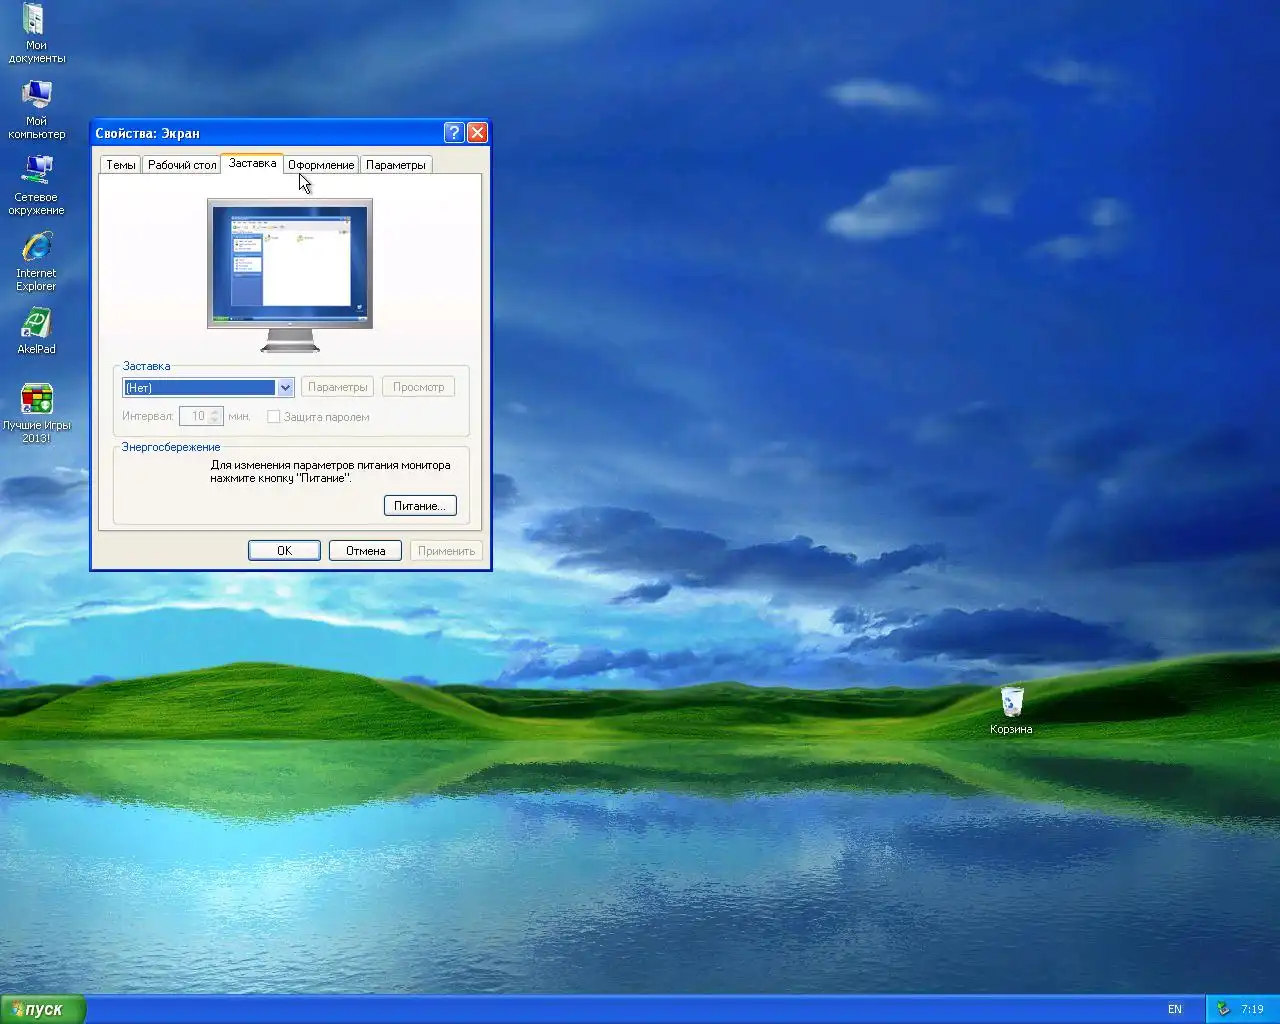The height and width of the screenshot is (1024, 1280).
Task: Open the Мои документы desktop icon
Action: click(36, 33)
